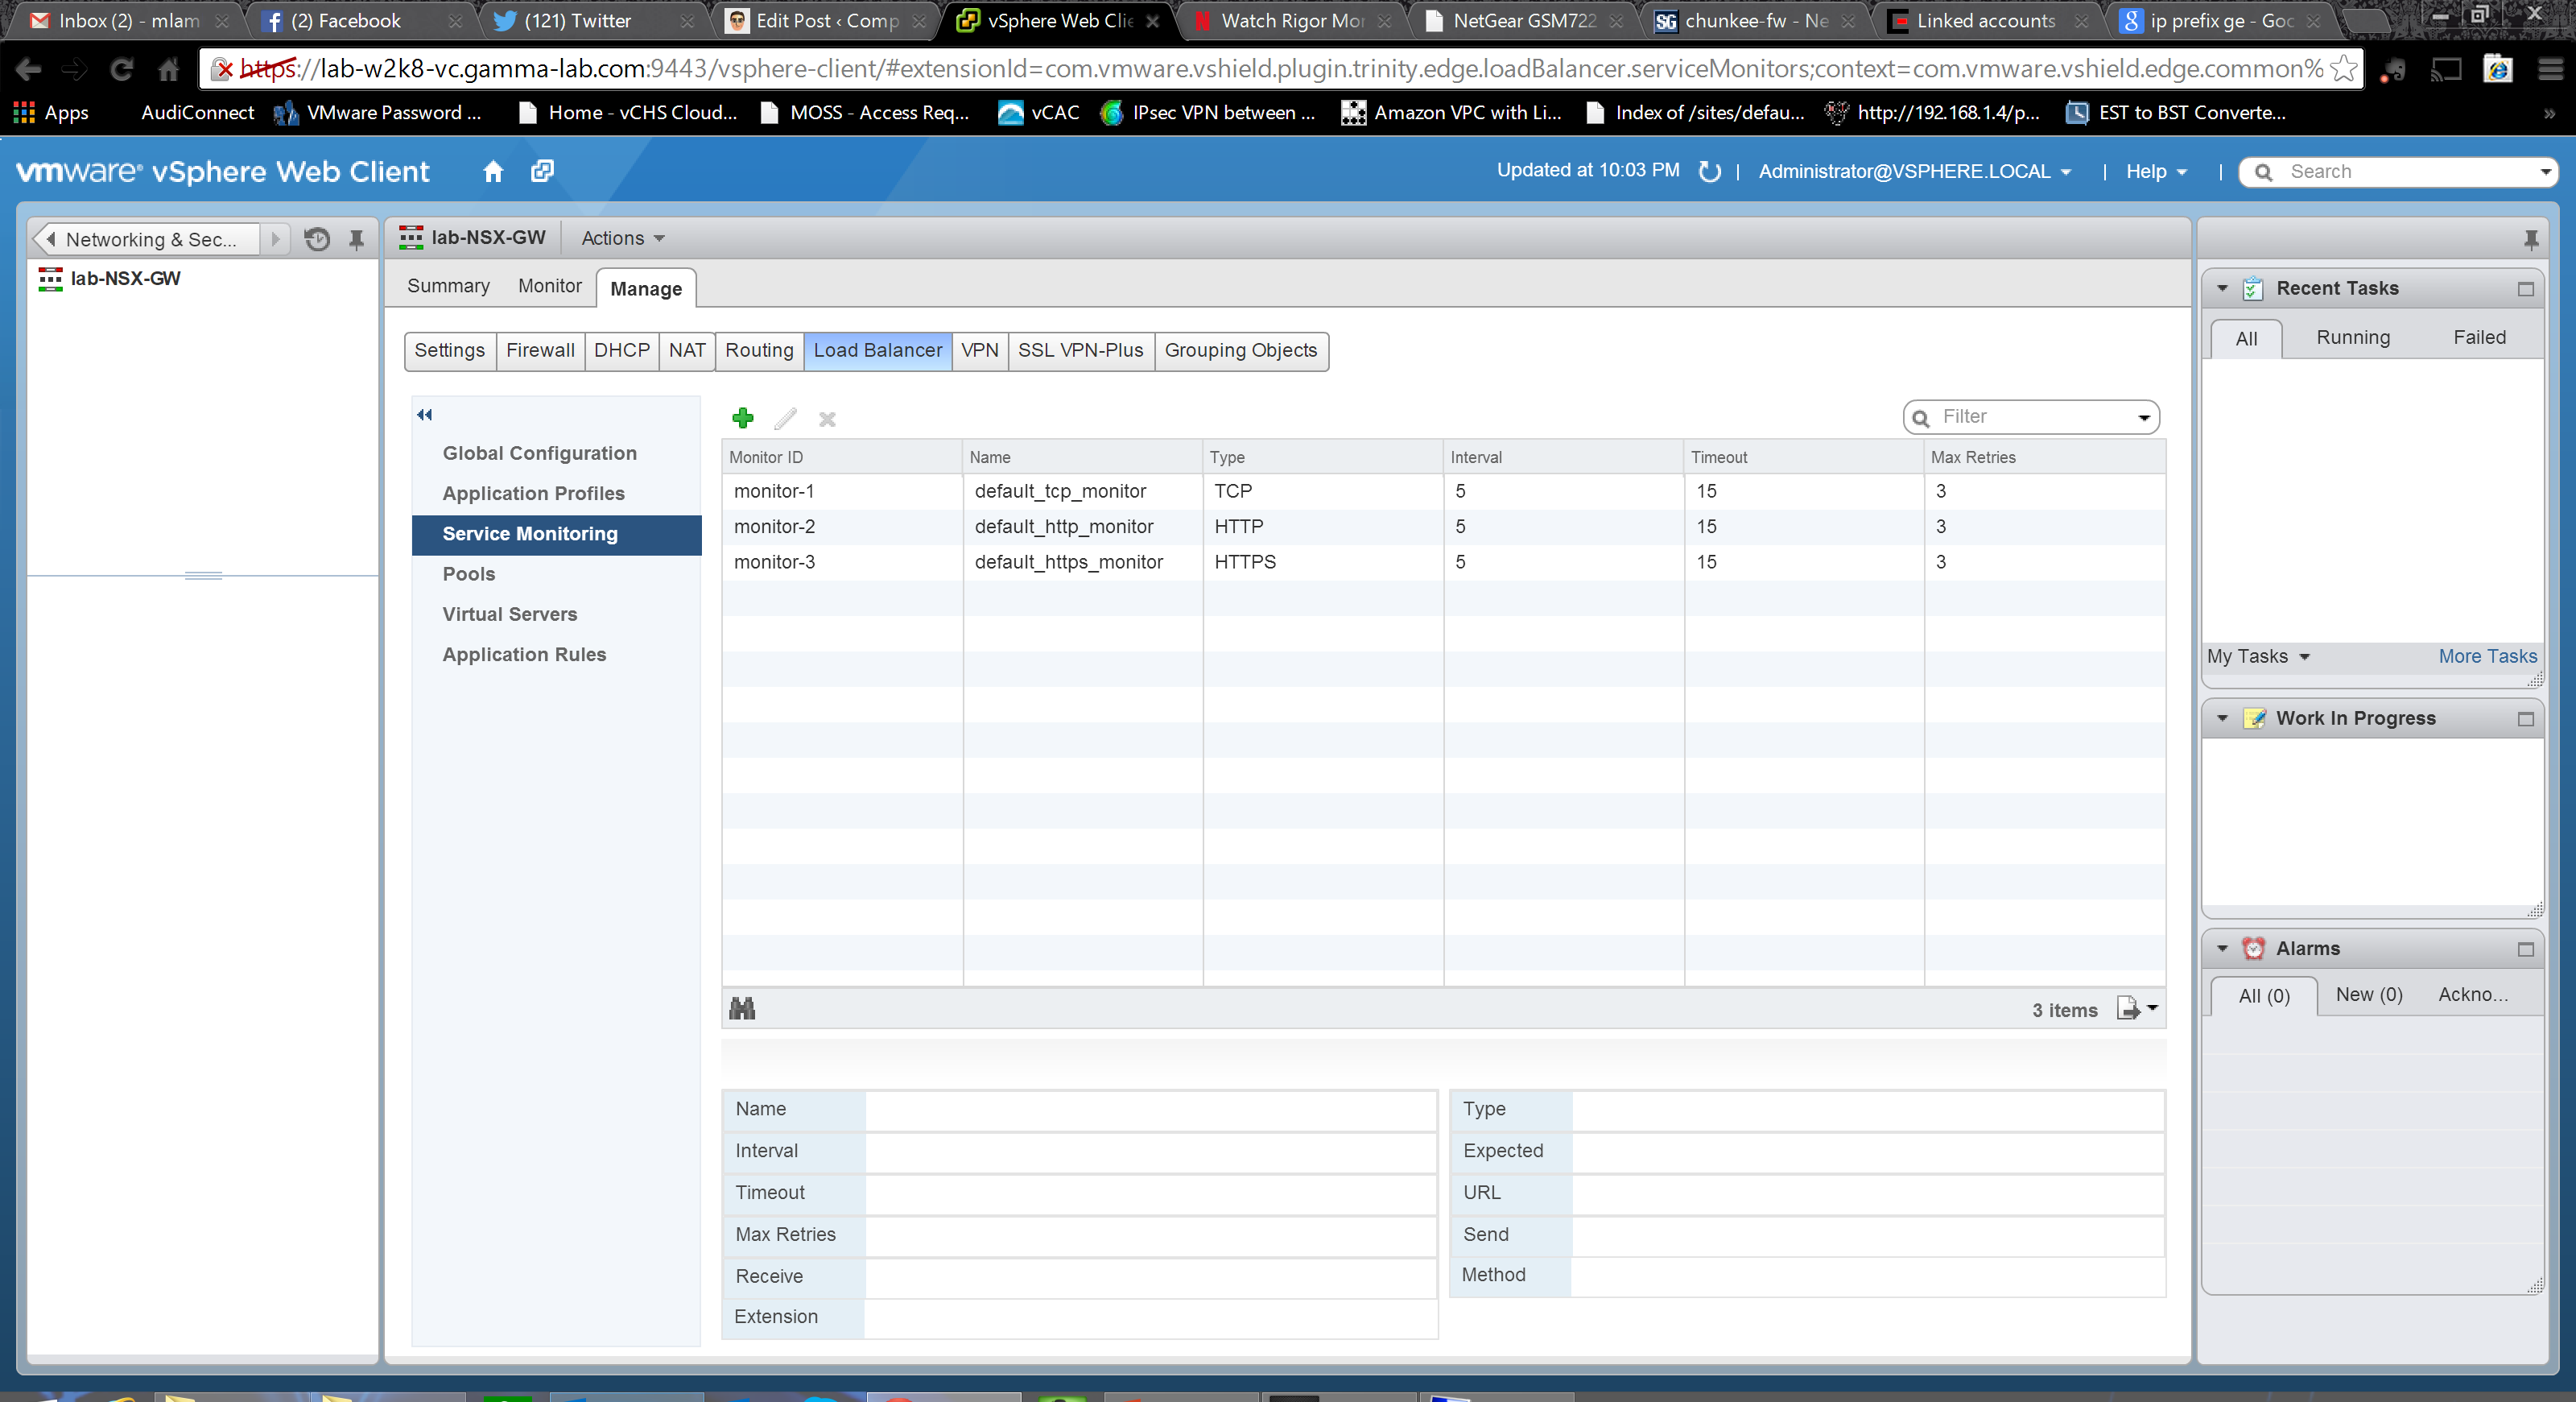Click the vSphere home icon
Screen dimensions: 2576x1402
[x=493, y=171]
